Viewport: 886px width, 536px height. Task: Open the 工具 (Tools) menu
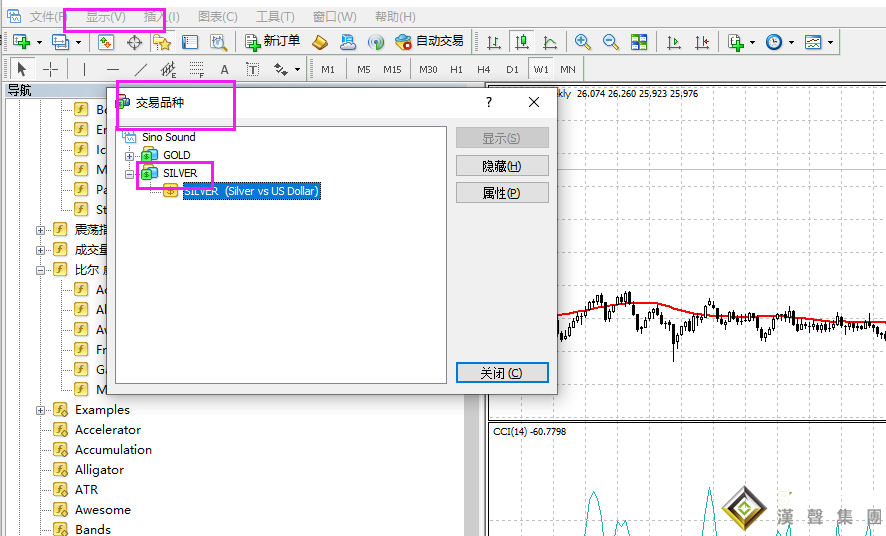275,17
